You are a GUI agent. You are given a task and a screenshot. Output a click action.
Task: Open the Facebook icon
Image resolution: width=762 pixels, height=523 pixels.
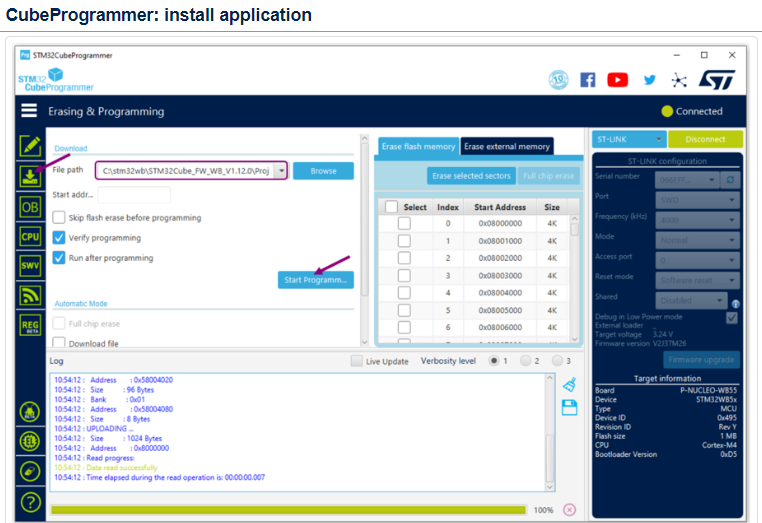tap(588, 80)
